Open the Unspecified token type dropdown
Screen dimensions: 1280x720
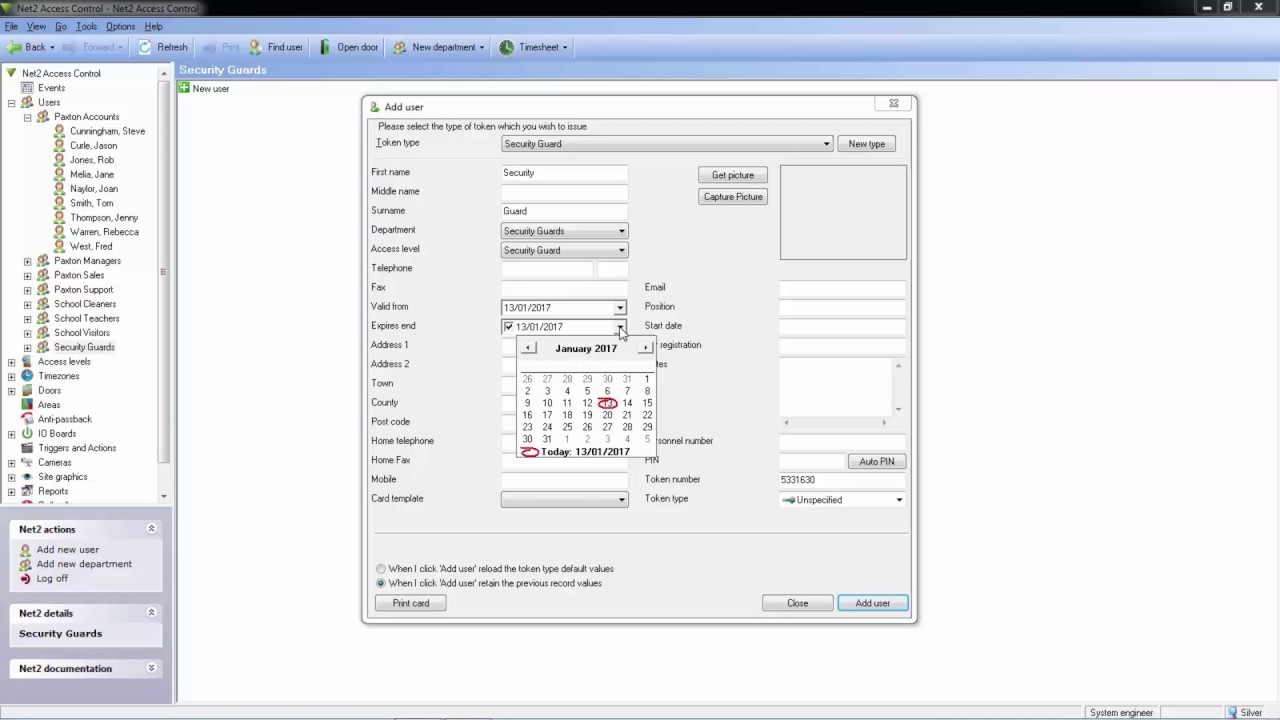pyautogui.click(x=899, y=500)
